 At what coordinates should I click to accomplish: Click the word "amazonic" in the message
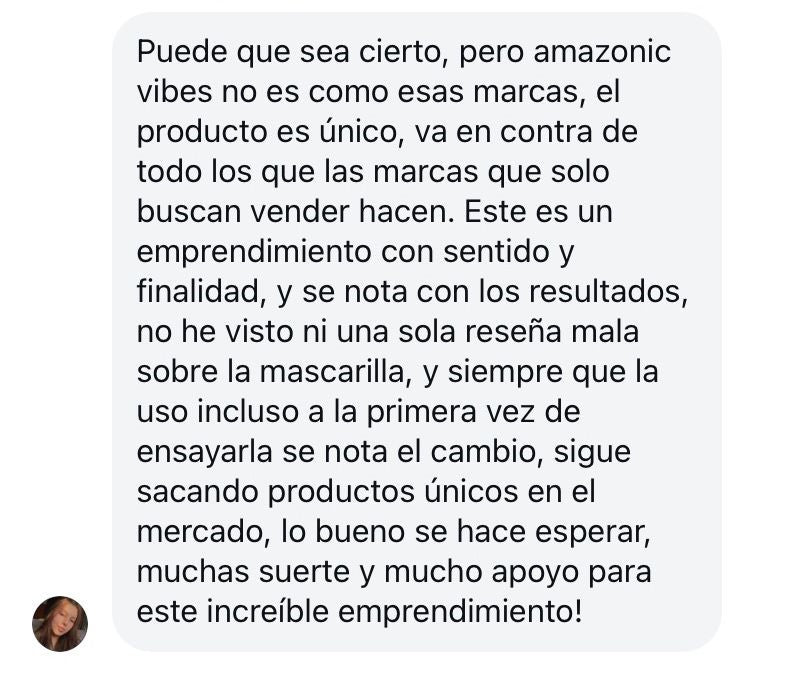point(602,52)
